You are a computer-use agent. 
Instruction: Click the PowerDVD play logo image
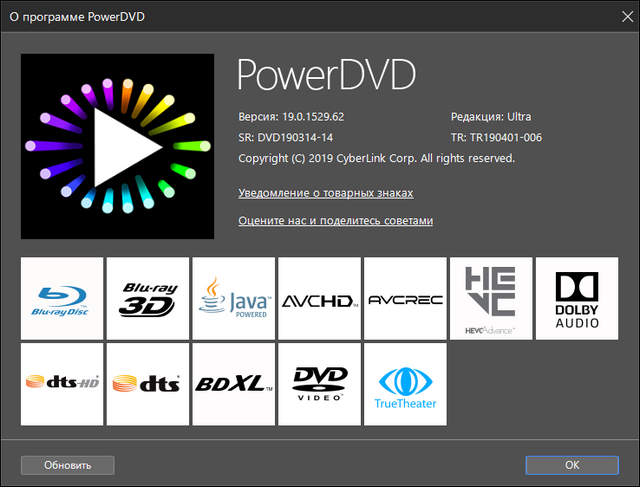pyautogui.click(x=117, y=147)
